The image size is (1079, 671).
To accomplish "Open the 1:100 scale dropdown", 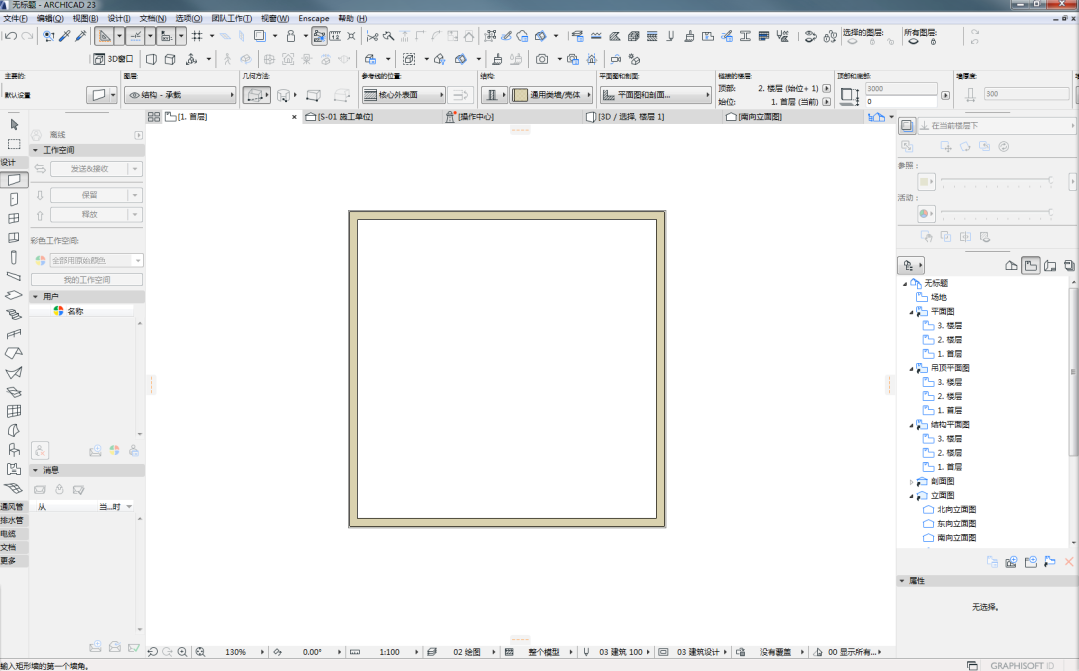I will [x=389, y=652].
